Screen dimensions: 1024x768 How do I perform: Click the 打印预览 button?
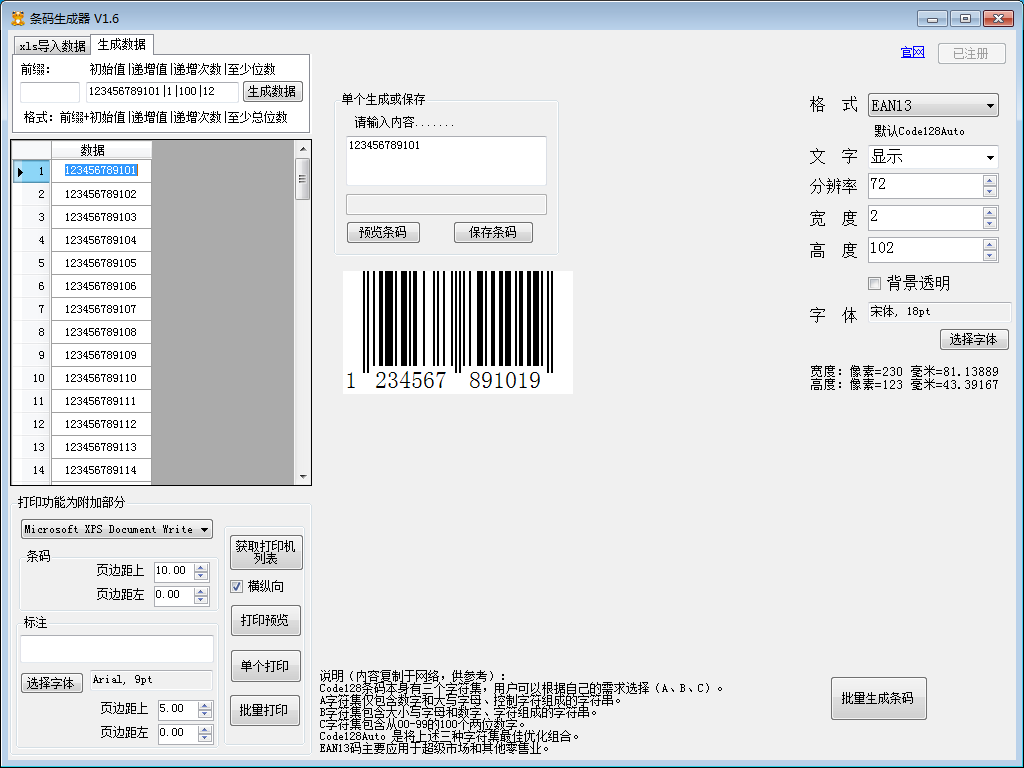tap(265, 620)
